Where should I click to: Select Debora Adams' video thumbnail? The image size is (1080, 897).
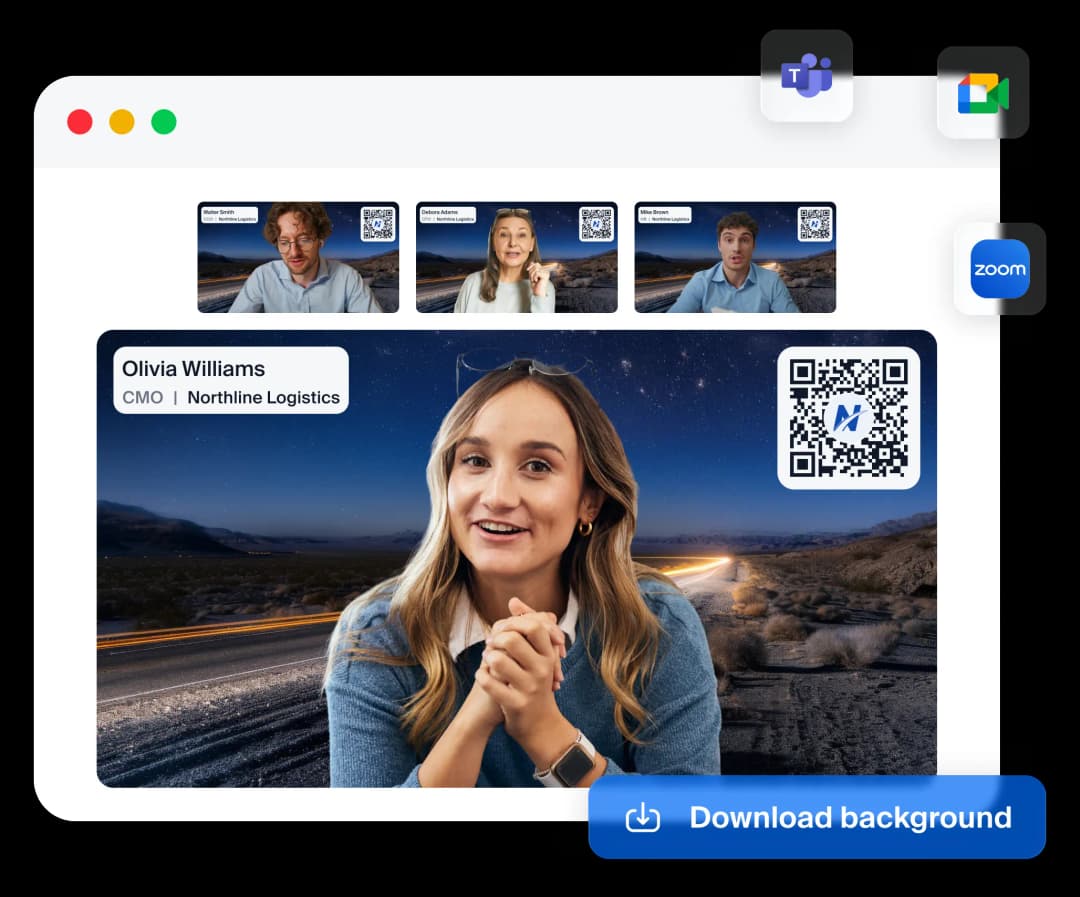(516, 258)
